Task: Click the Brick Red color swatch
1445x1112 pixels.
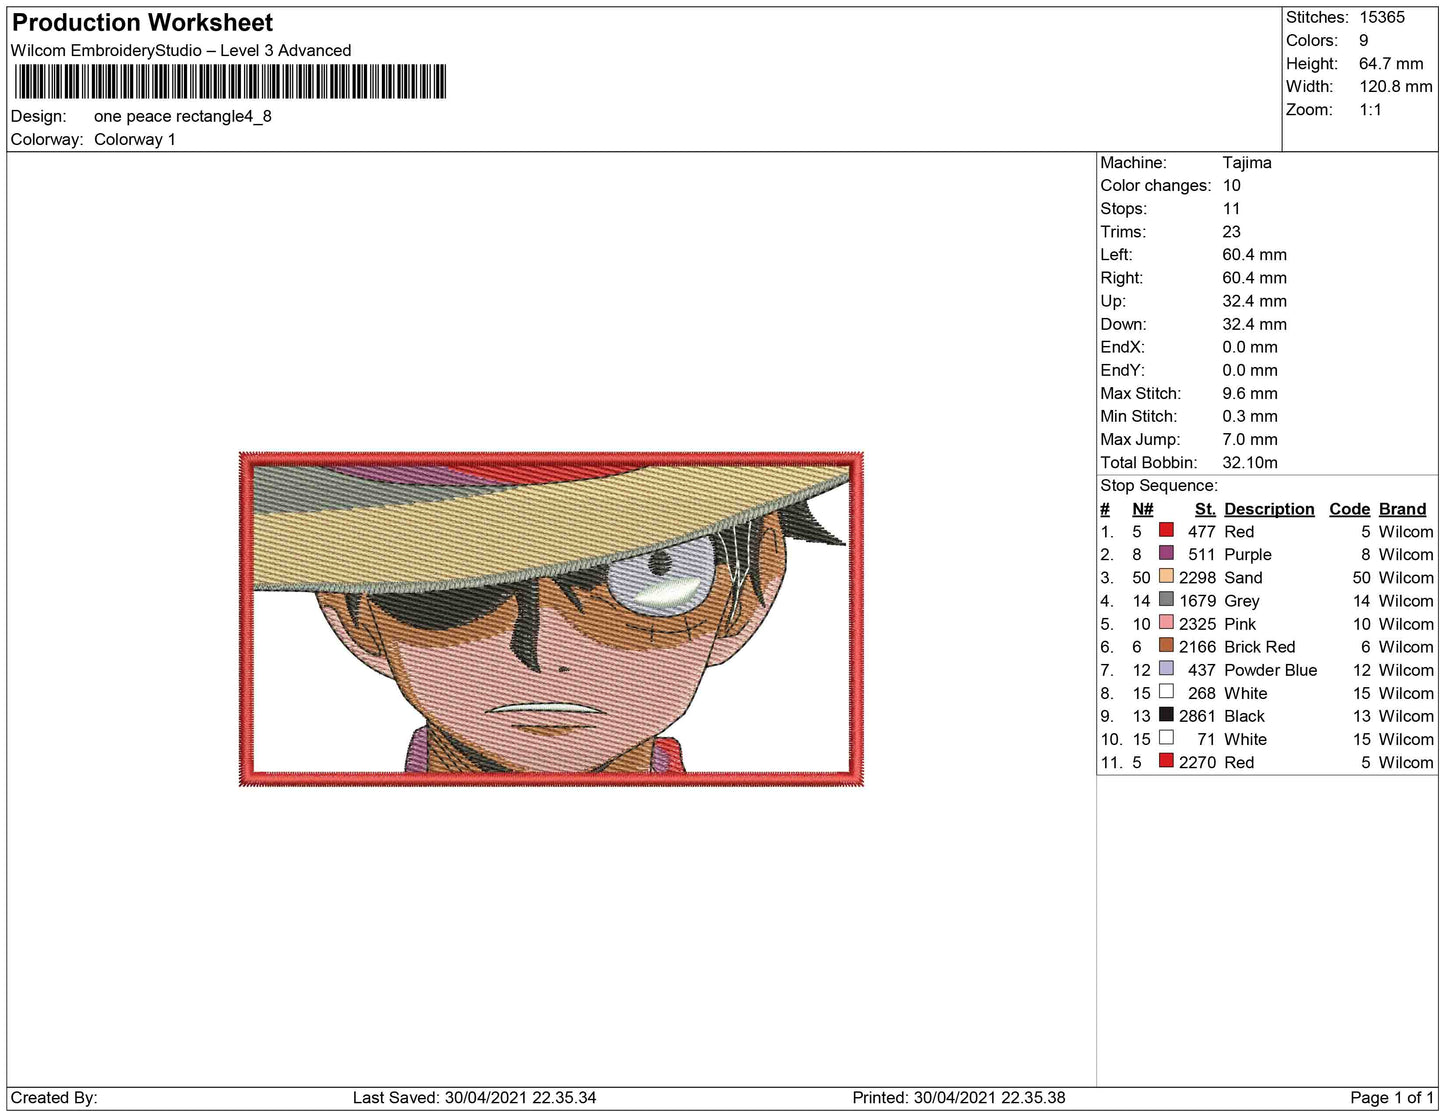Action: click(1166, 645)
